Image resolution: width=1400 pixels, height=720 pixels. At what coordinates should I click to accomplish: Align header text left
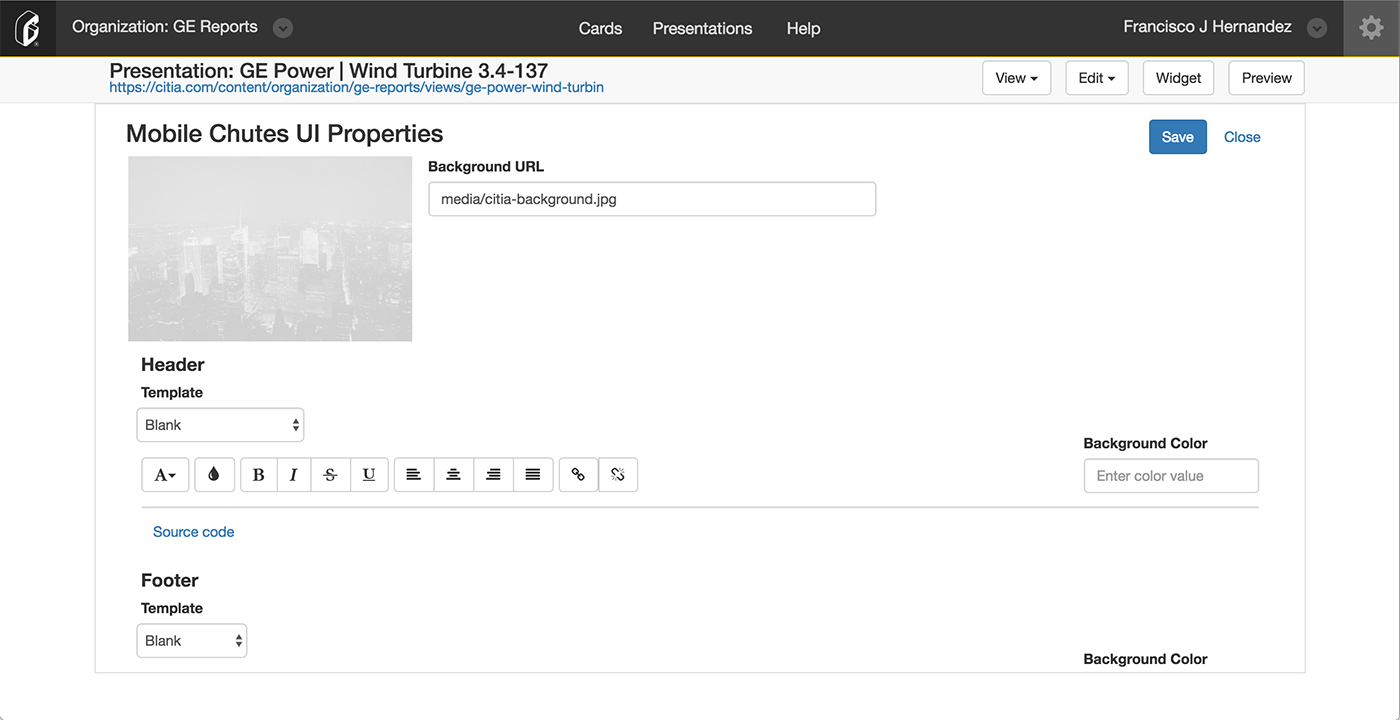[414, 475]
